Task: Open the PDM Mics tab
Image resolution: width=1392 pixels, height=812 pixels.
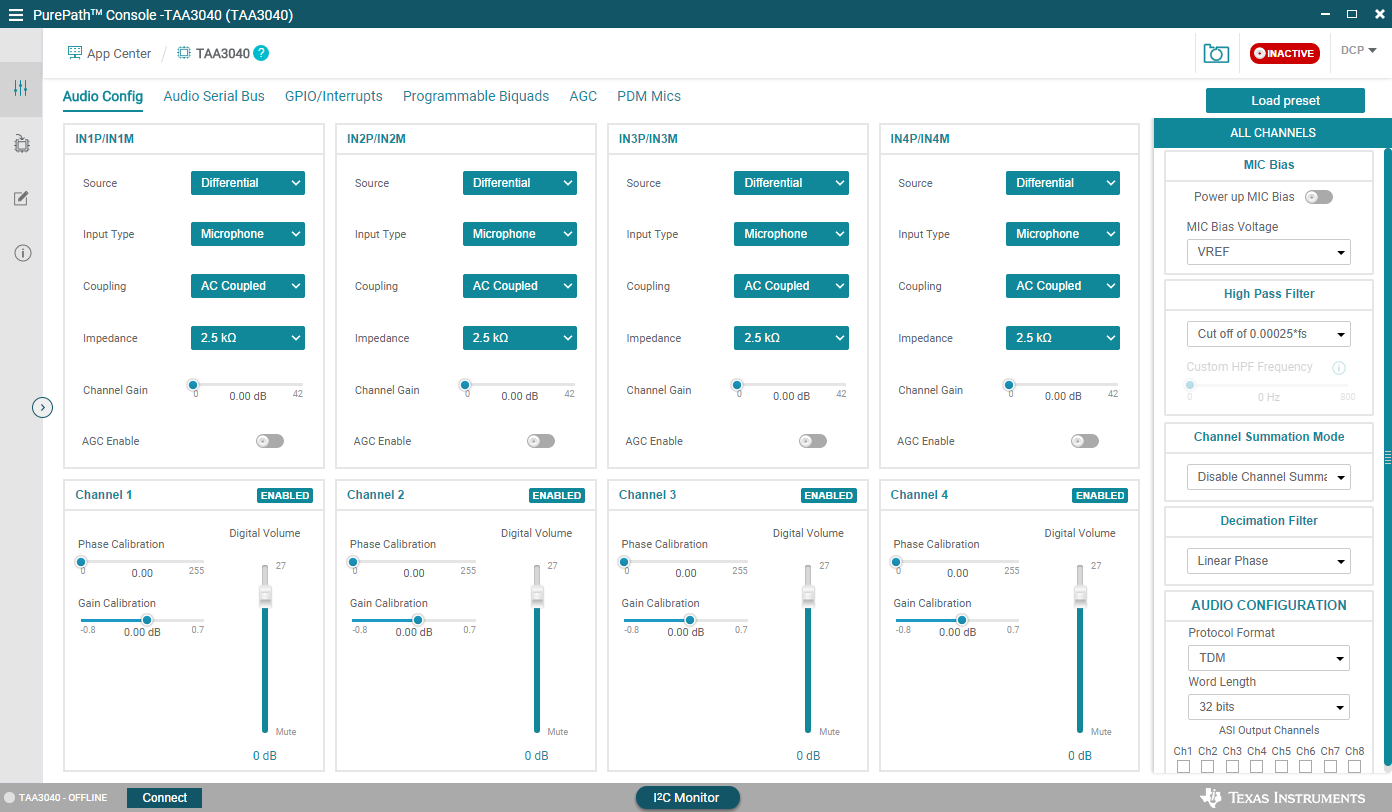Action: (x=648, y=96)
